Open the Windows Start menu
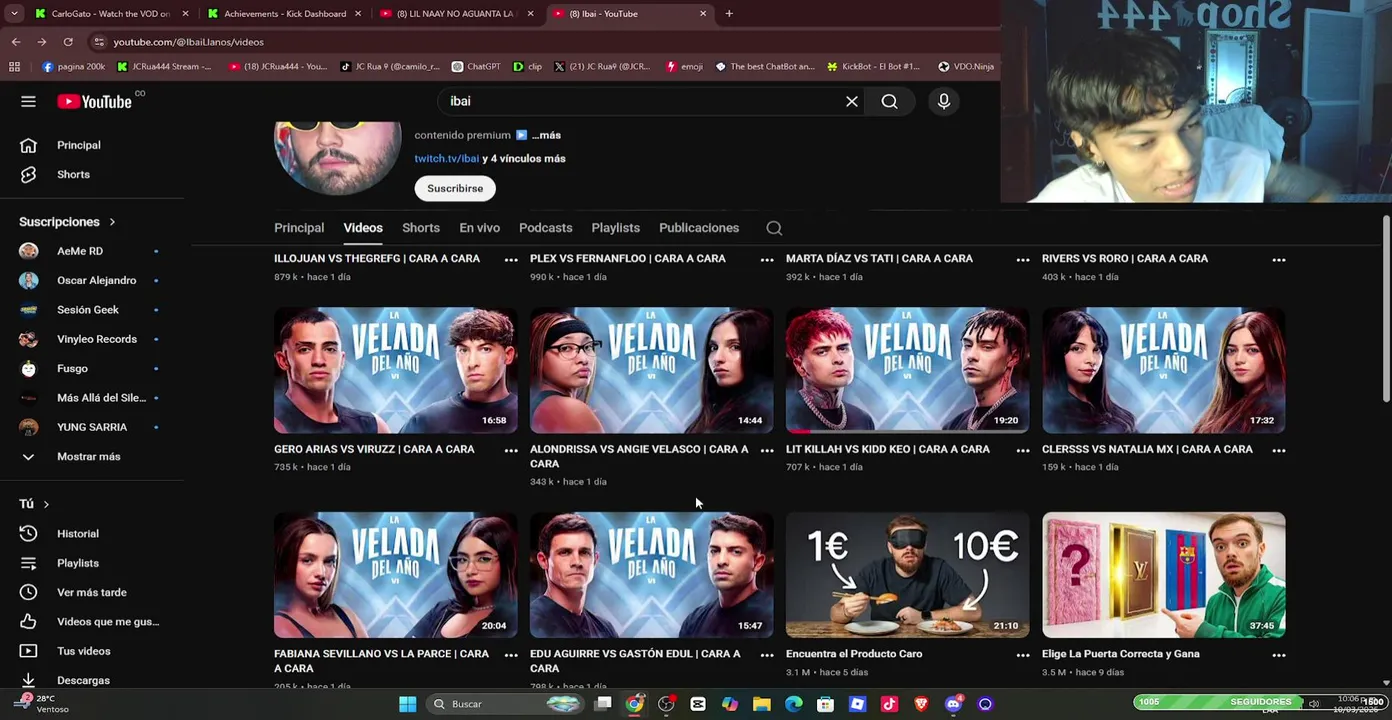Image resolution: width=1392 pixels, height=720 pixels. pyautogui.click(x=407, y=704)
